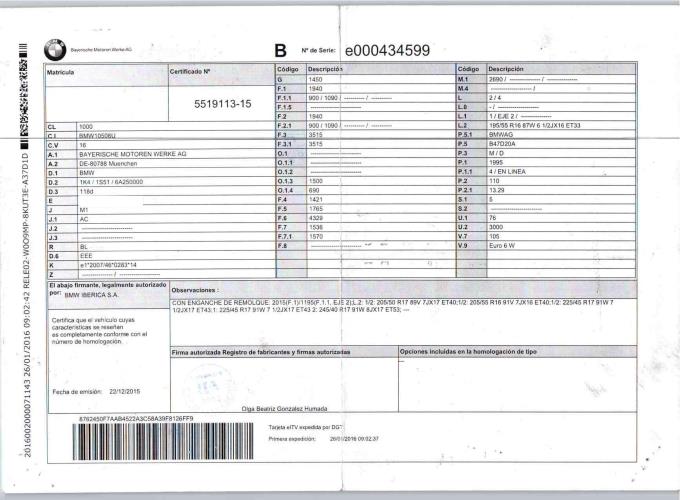Click homologation number in row K
The width and height of the screenshot is (687, 500).
coord(108,265)
